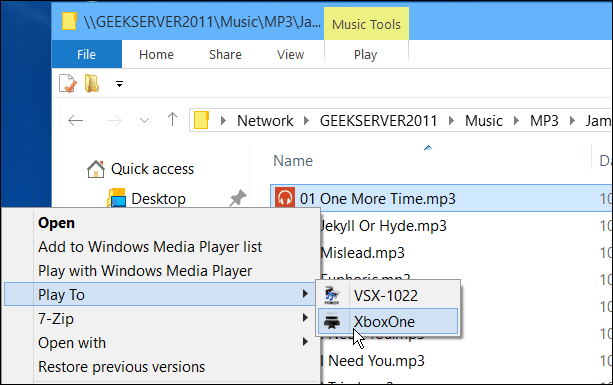Switch to the Home ribbon tab
The height and width of the screenshot is (385, 613).
pos(156,54)
